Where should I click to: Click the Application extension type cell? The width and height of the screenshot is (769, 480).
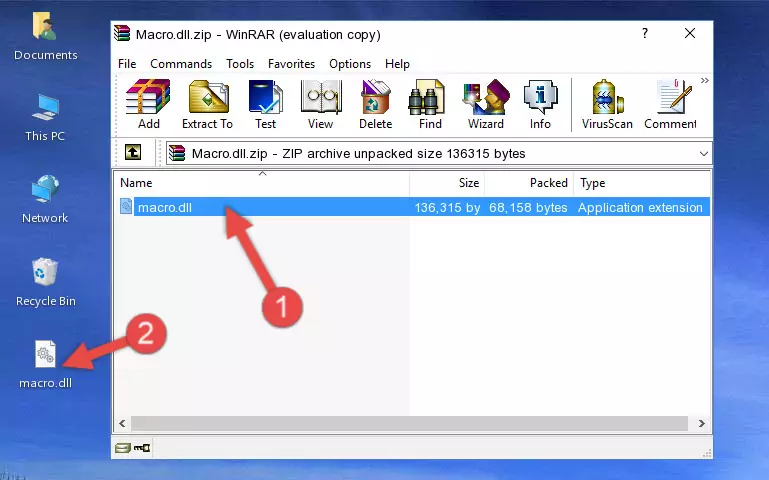point(640,207)
